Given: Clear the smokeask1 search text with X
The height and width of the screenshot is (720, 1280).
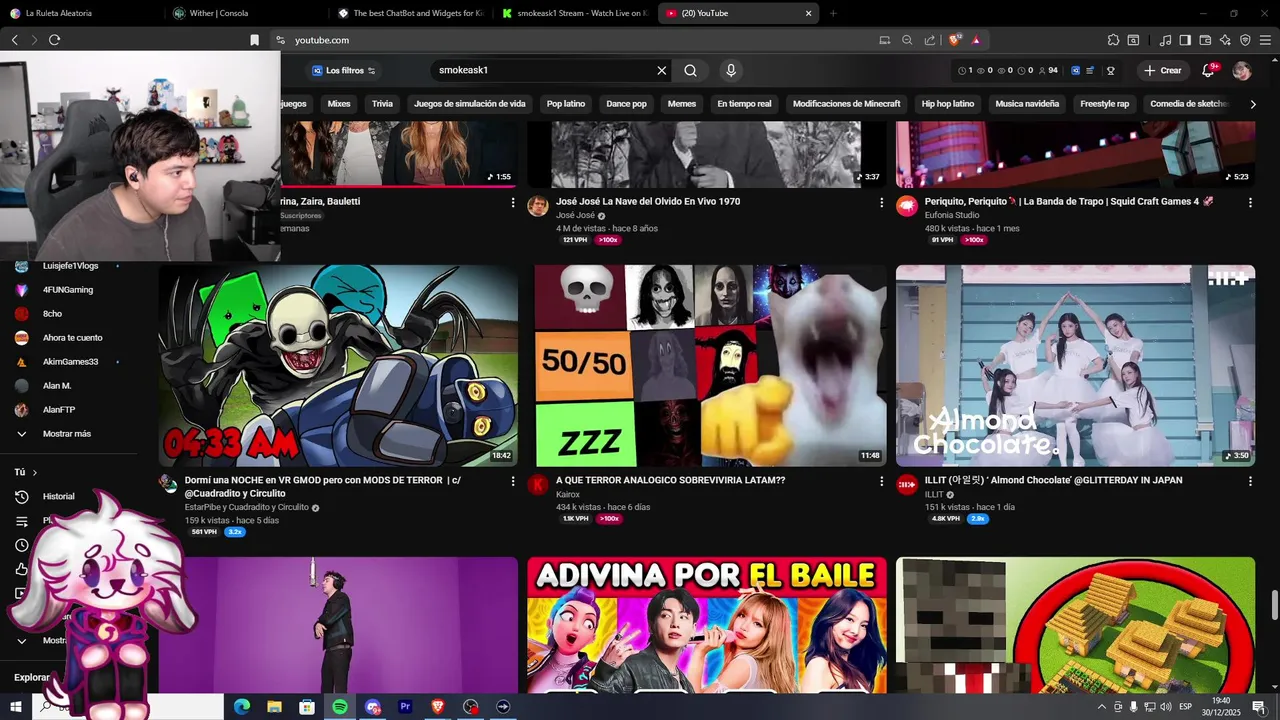Looking at the screenshot, I should click(x=661, y=70).
